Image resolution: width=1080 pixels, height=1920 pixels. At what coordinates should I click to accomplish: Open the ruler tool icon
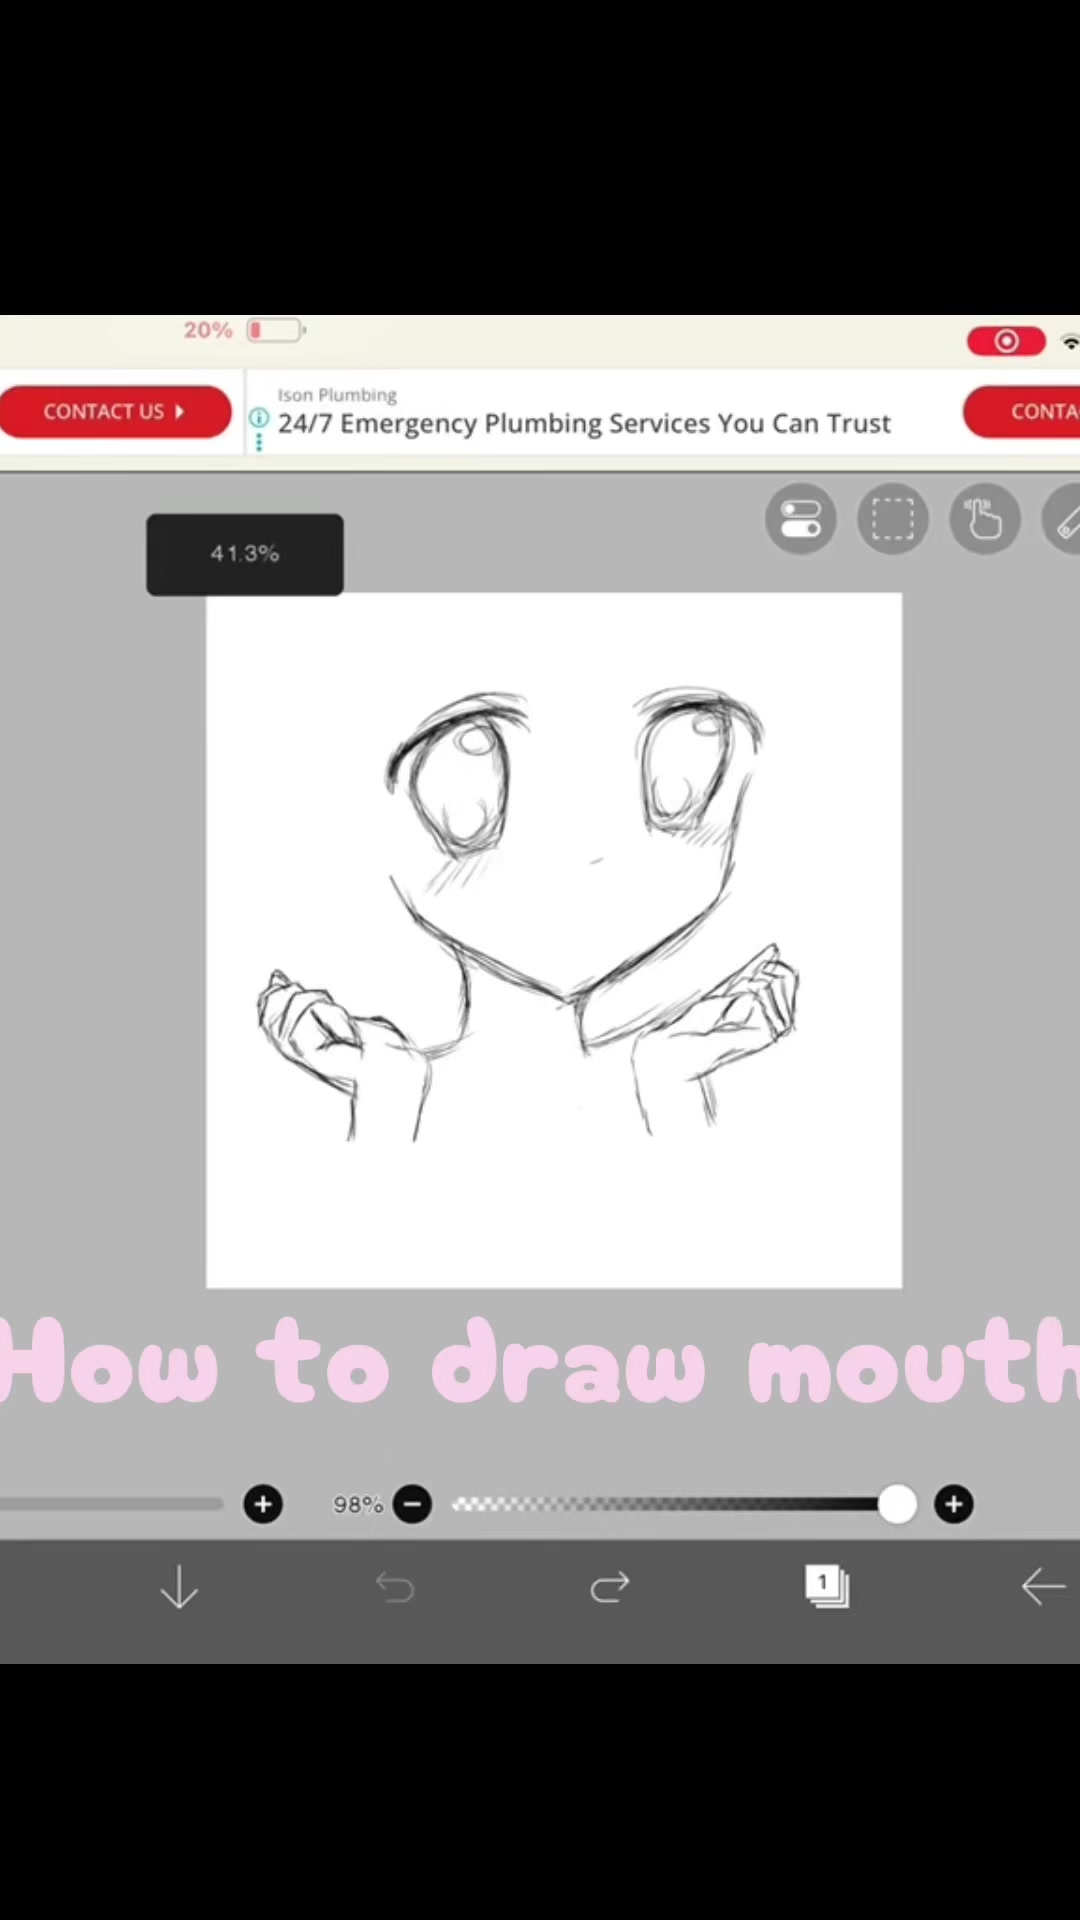(1063, 519)
